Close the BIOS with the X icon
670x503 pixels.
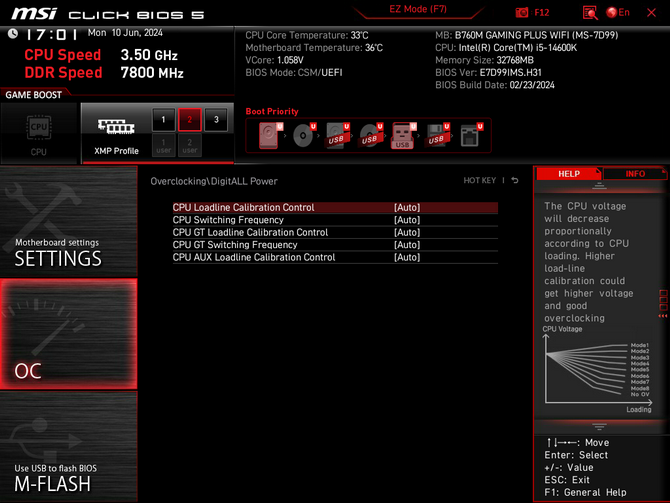click(x=651, y=12)
